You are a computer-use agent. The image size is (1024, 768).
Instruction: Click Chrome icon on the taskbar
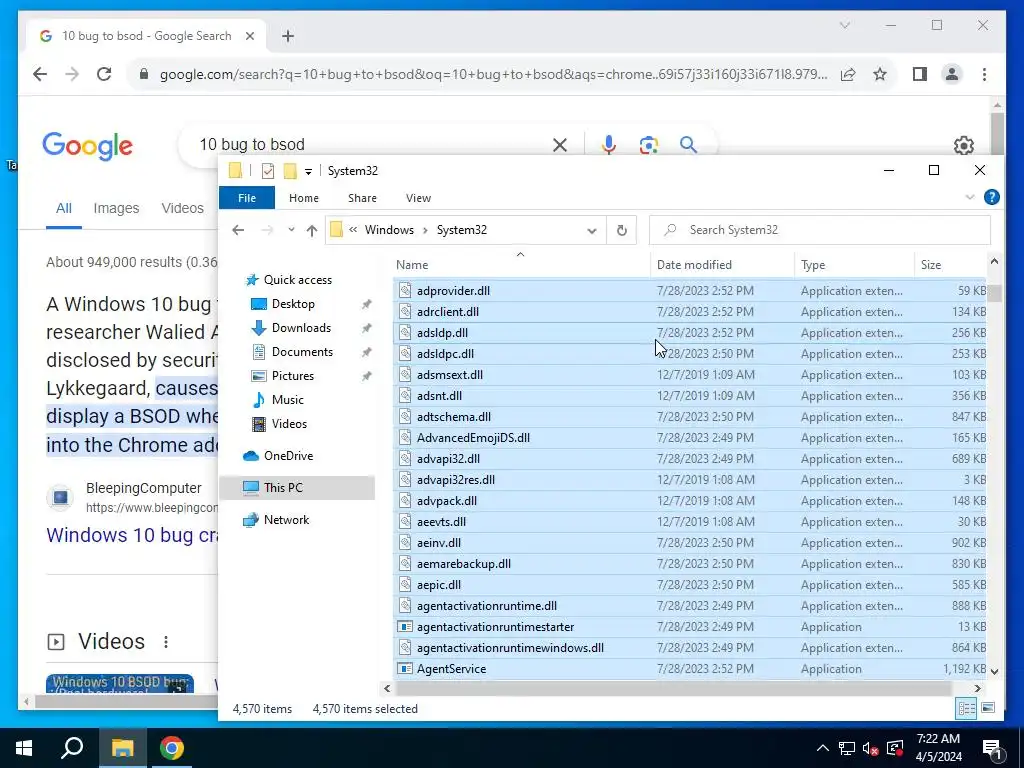[x=172, y=748]
